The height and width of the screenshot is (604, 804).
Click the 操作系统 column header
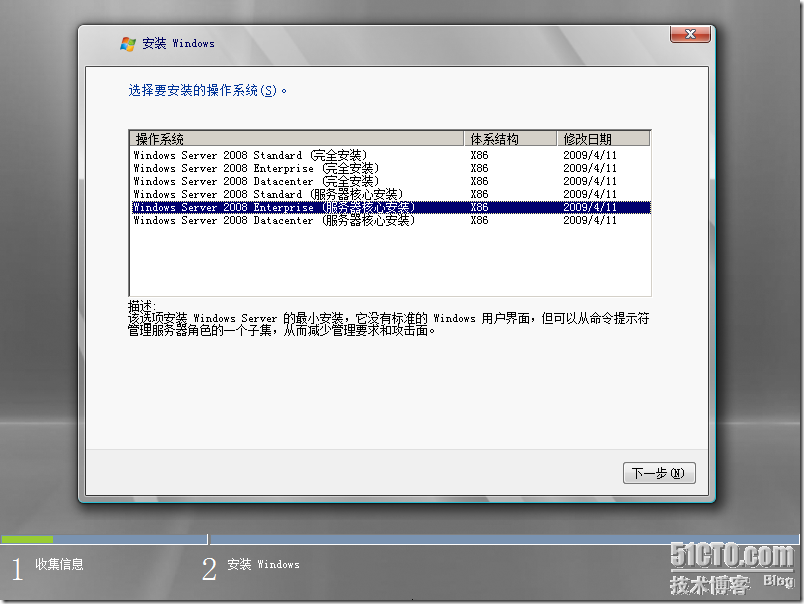click(296, 139)
